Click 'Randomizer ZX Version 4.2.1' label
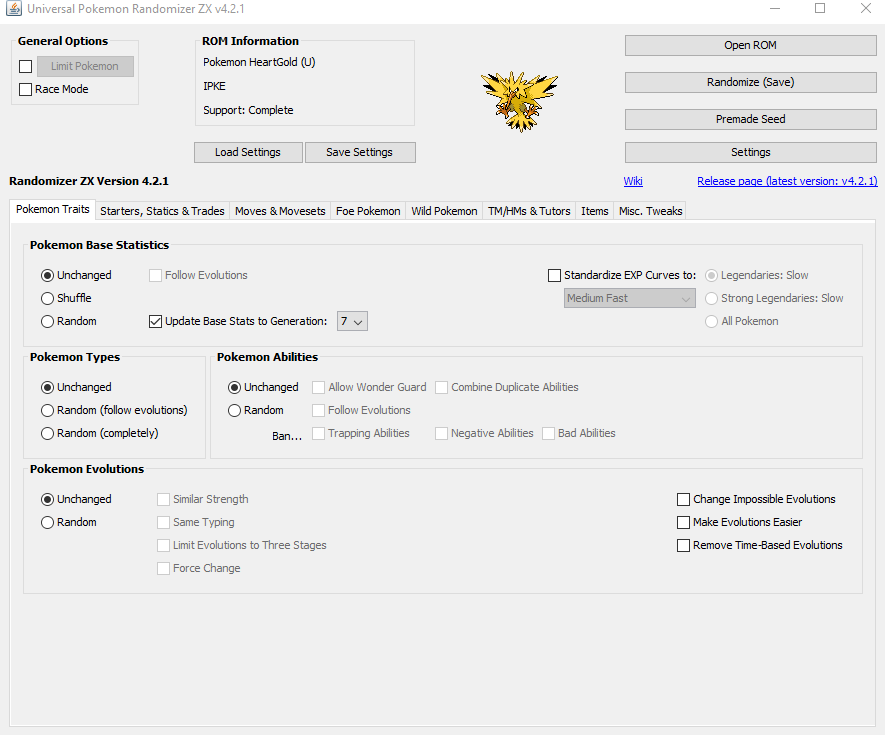The height and width of the screenshot is (735, 885). pos(89,181)
